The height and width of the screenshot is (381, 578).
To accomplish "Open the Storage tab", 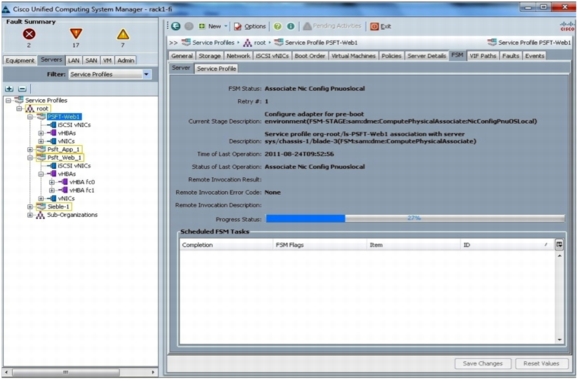I will tap(209, 56).
